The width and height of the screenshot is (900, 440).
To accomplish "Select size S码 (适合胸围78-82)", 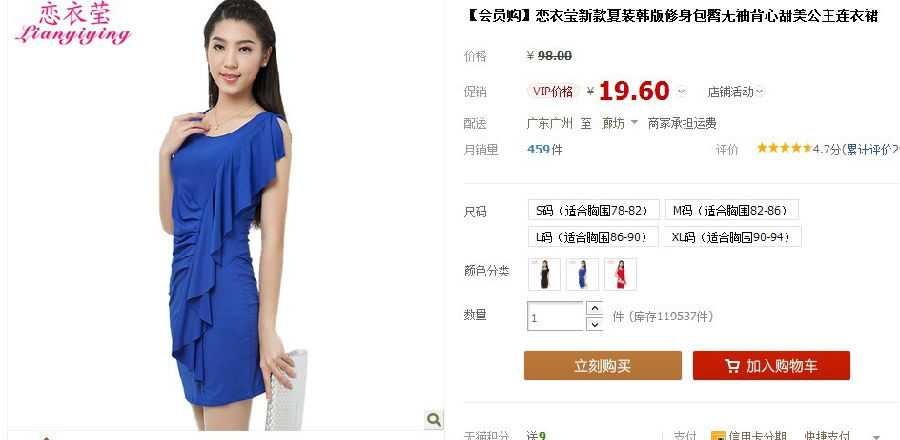I will (x=593, y=210).
